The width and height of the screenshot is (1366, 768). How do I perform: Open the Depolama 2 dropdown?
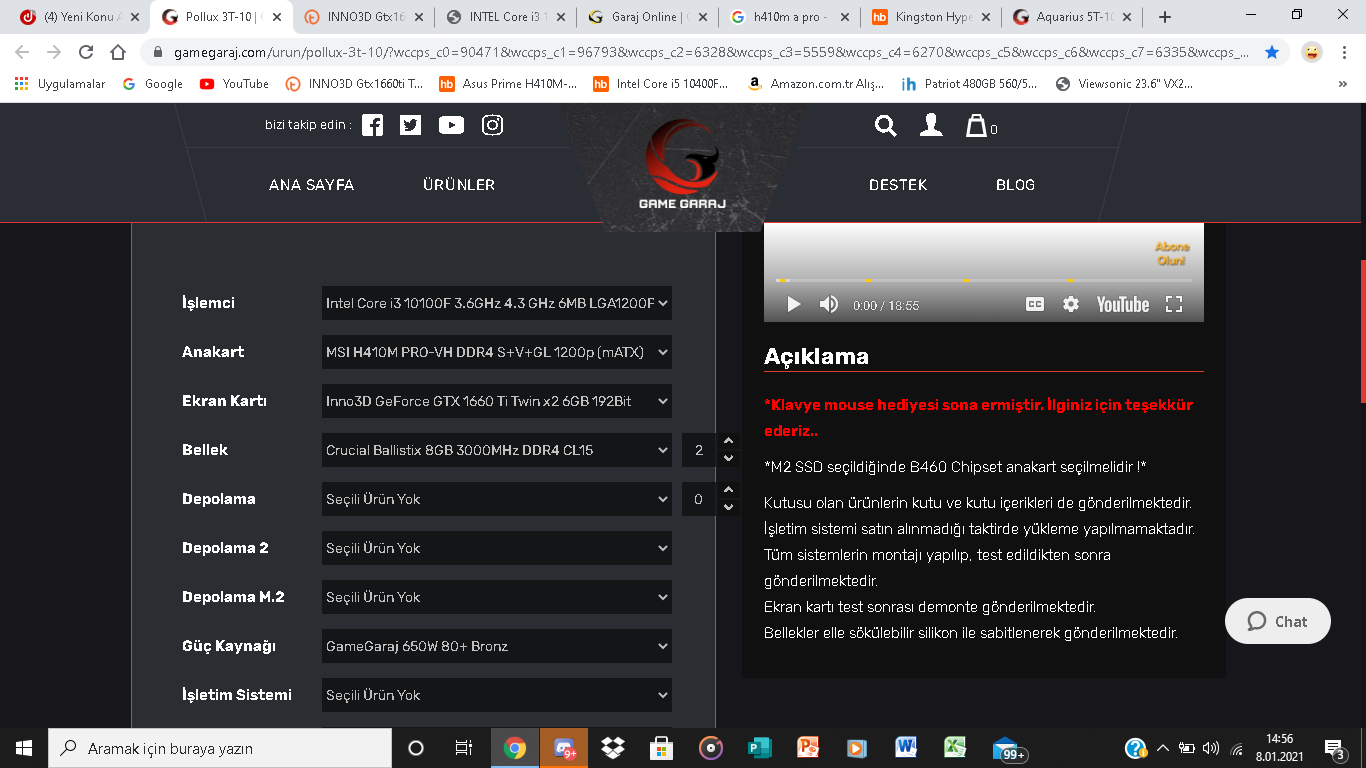point(497,548)
